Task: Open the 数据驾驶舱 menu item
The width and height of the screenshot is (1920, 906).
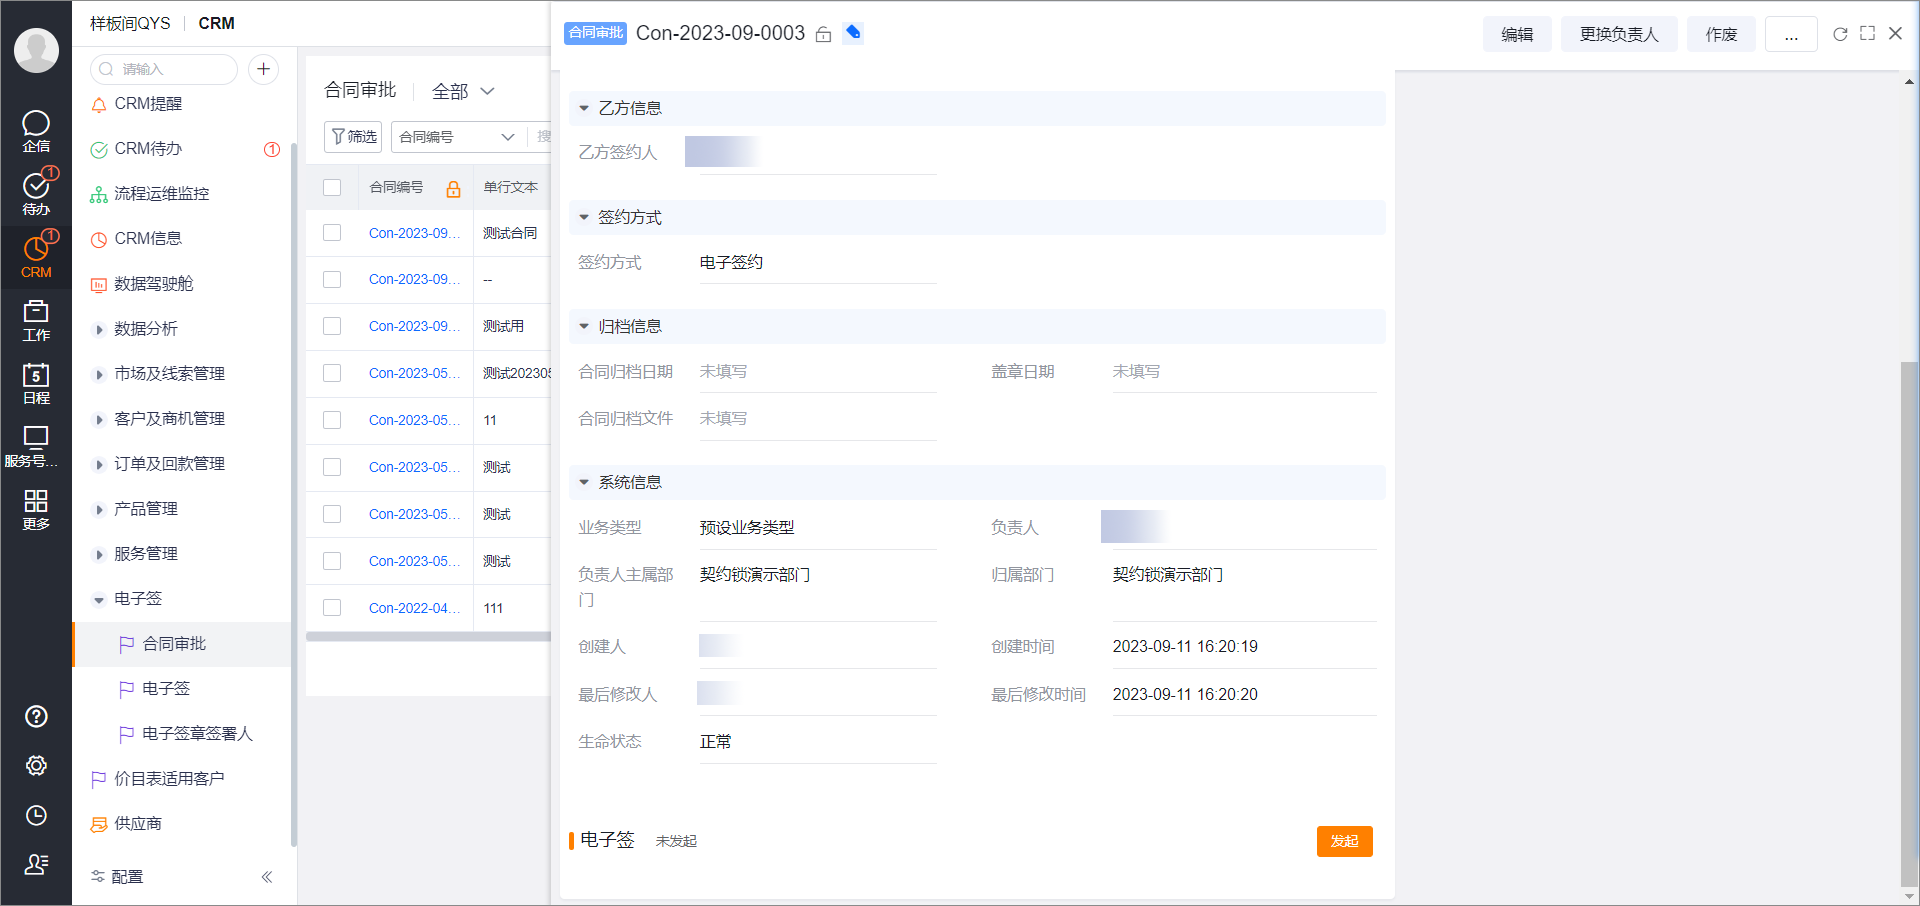Action: [x=153, y=284]
